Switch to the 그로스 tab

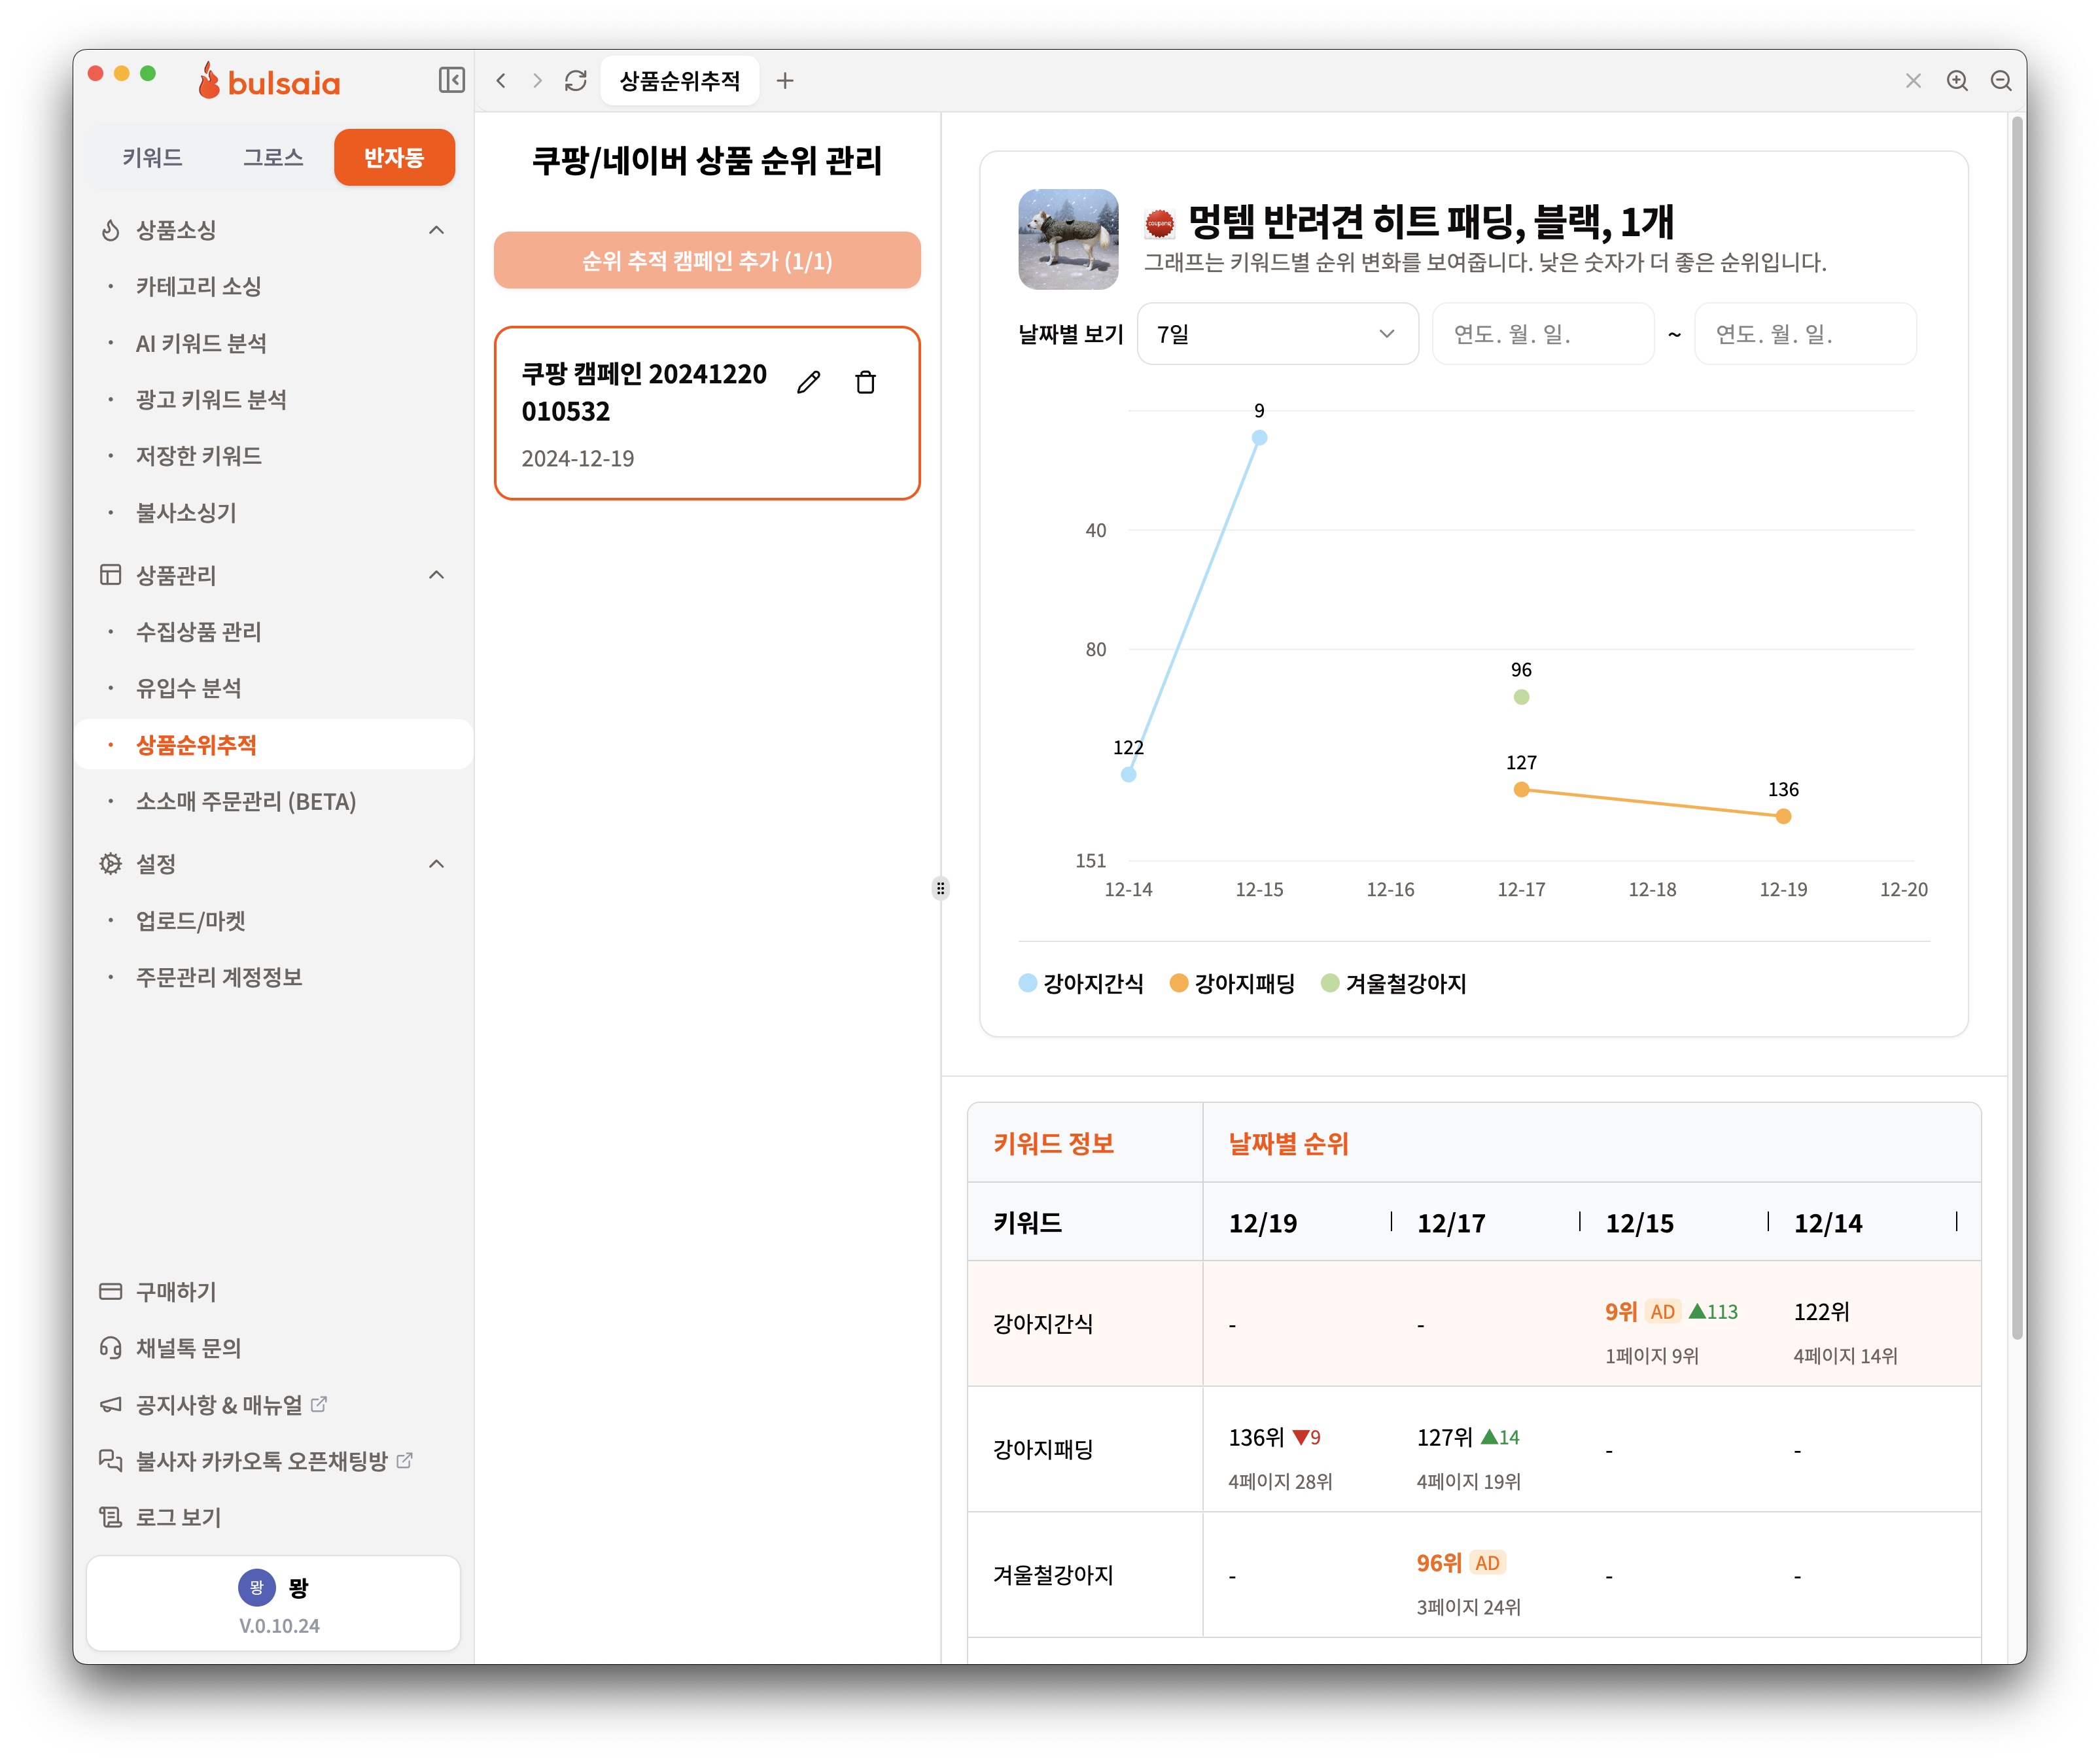pos(273,157)
